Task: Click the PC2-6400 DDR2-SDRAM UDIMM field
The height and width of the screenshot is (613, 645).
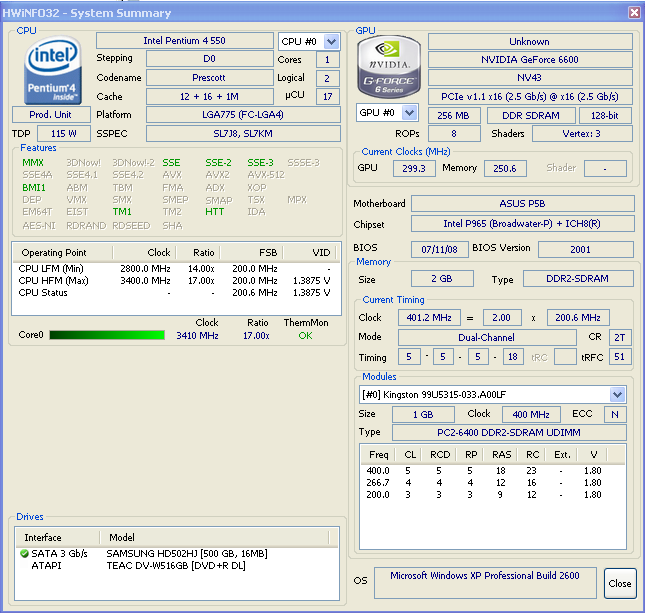Action: (x=509, y=433)
